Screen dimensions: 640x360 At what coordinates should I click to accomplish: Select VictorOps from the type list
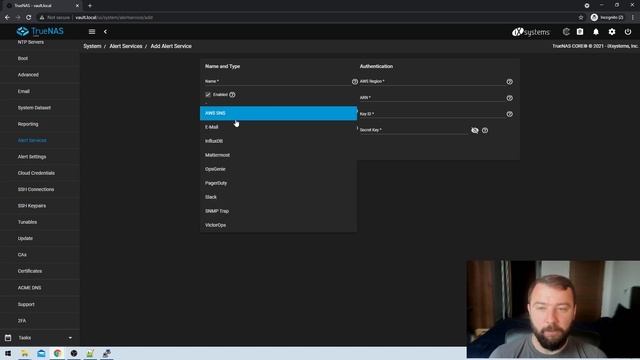[278, 225]
